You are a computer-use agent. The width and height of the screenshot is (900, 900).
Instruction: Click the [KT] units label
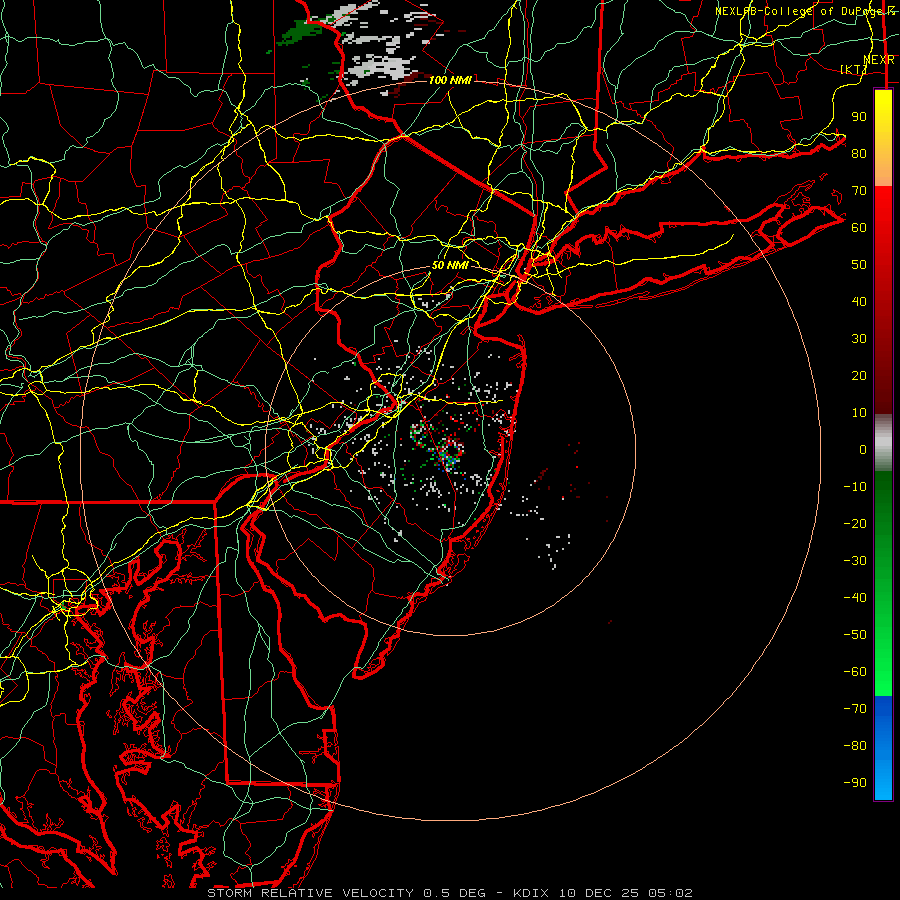[854, 69]
